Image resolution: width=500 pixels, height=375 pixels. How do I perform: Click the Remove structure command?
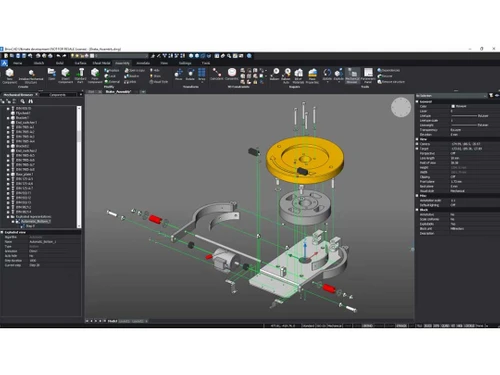[x=391, y=82]
